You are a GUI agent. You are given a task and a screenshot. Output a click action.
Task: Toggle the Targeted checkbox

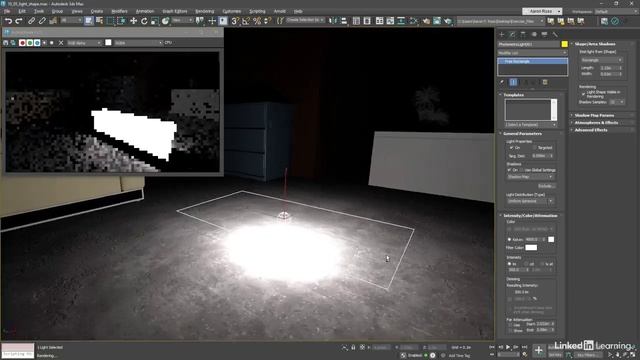[535, 148]
